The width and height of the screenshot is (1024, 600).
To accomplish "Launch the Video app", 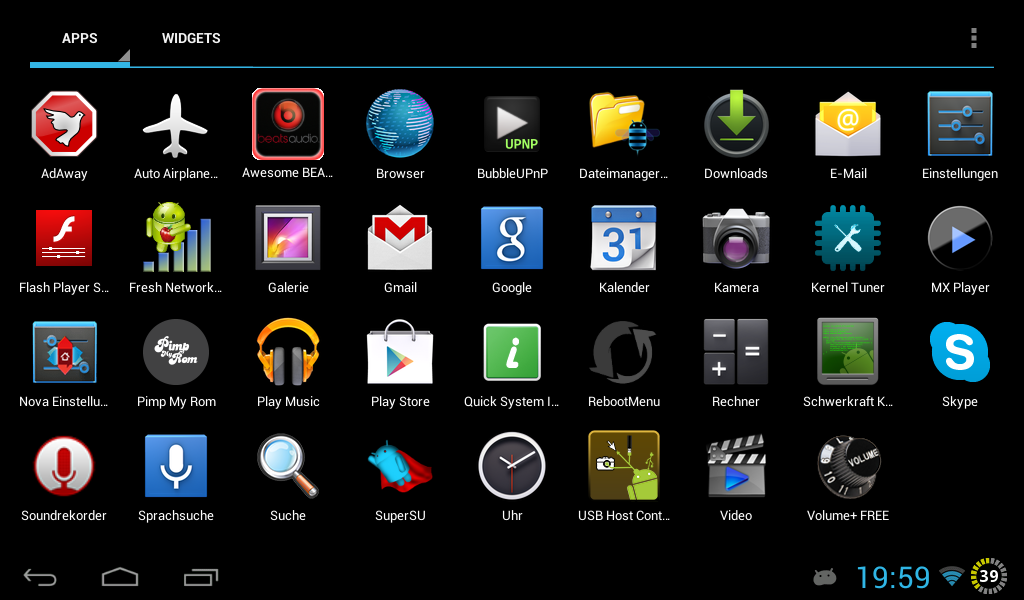I will tap(736, 466).
